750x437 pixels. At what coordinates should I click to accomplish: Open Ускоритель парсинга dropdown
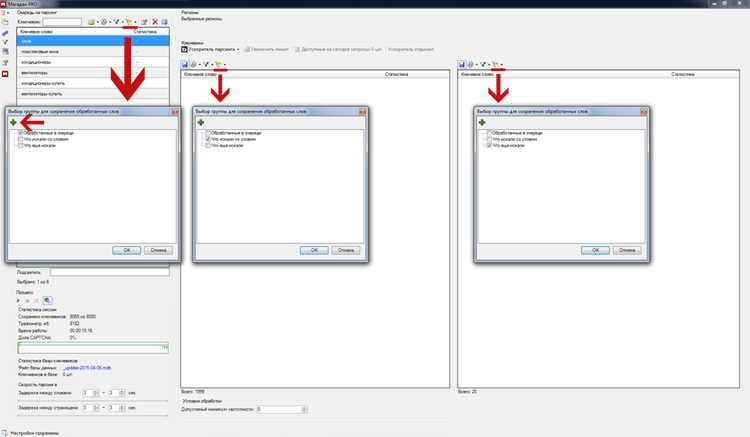click(210, 49)
